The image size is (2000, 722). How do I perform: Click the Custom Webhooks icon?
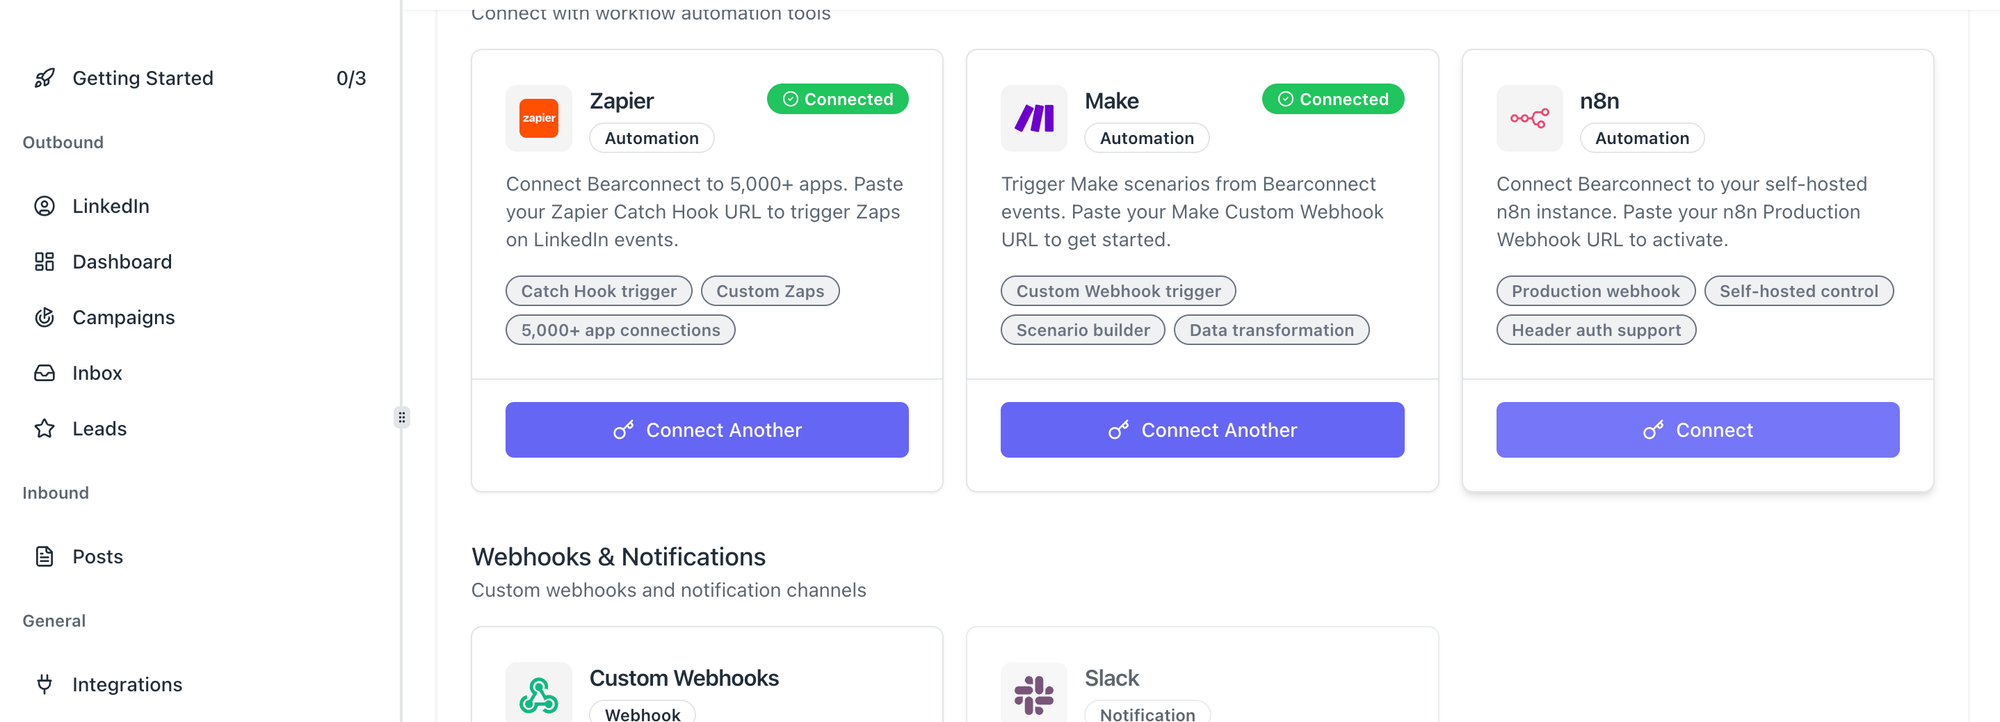point(538,694)
